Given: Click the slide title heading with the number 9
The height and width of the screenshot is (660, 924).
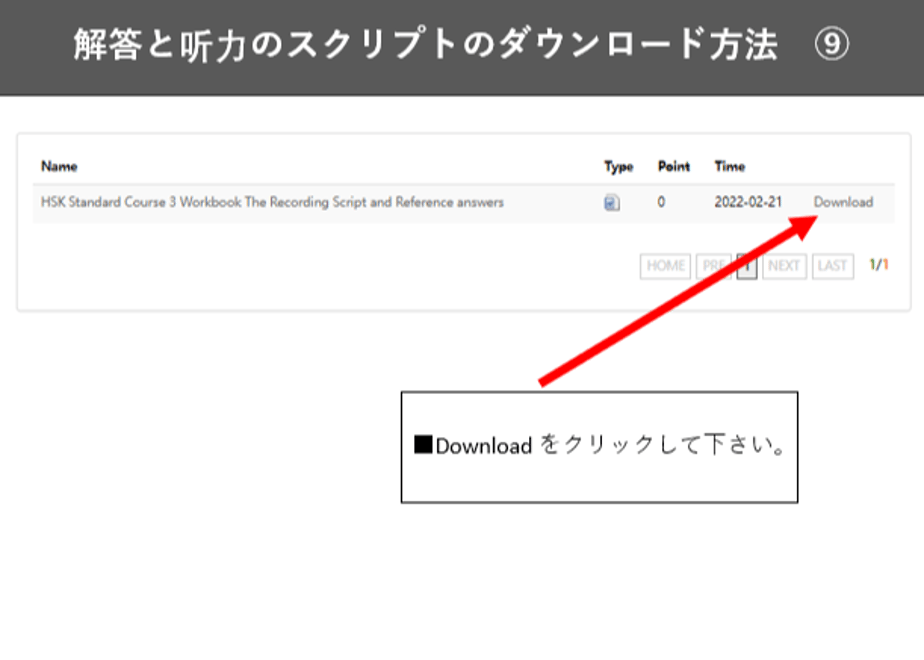Looking at the screenshot, I should tap(461, 45).
